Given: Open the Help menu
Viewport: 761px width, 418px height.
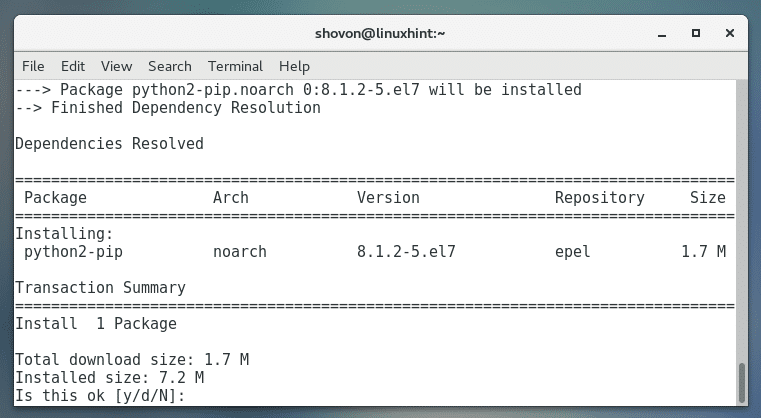Looking at the screenshot, I should tap(294, 66).
